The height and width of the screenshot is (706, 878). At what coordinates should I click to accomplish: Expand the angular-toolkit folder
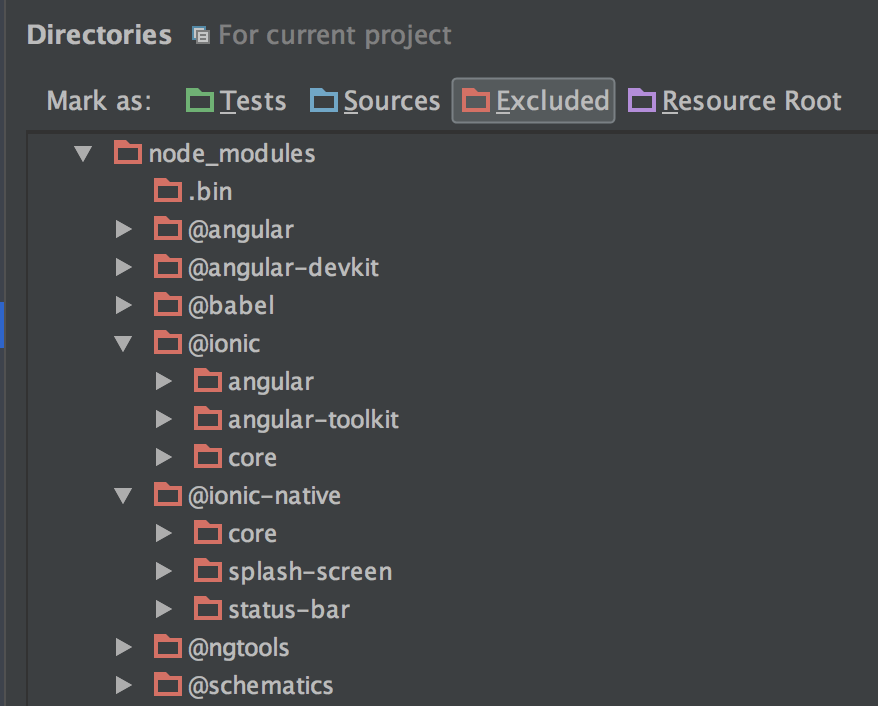tap(164, 419)
